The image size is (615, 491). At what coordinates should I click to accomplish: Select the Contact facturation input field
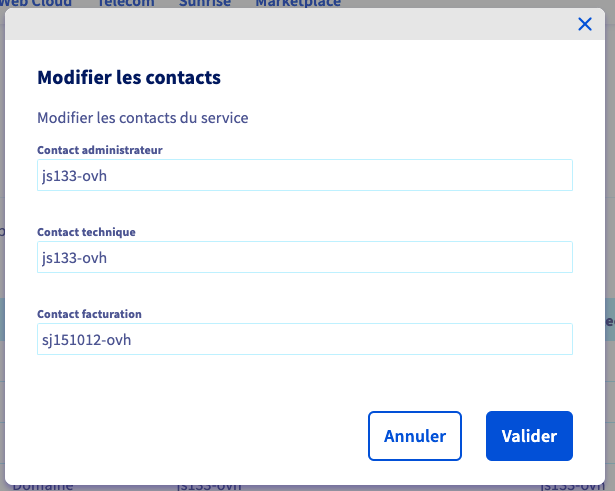tap(305, 339)
